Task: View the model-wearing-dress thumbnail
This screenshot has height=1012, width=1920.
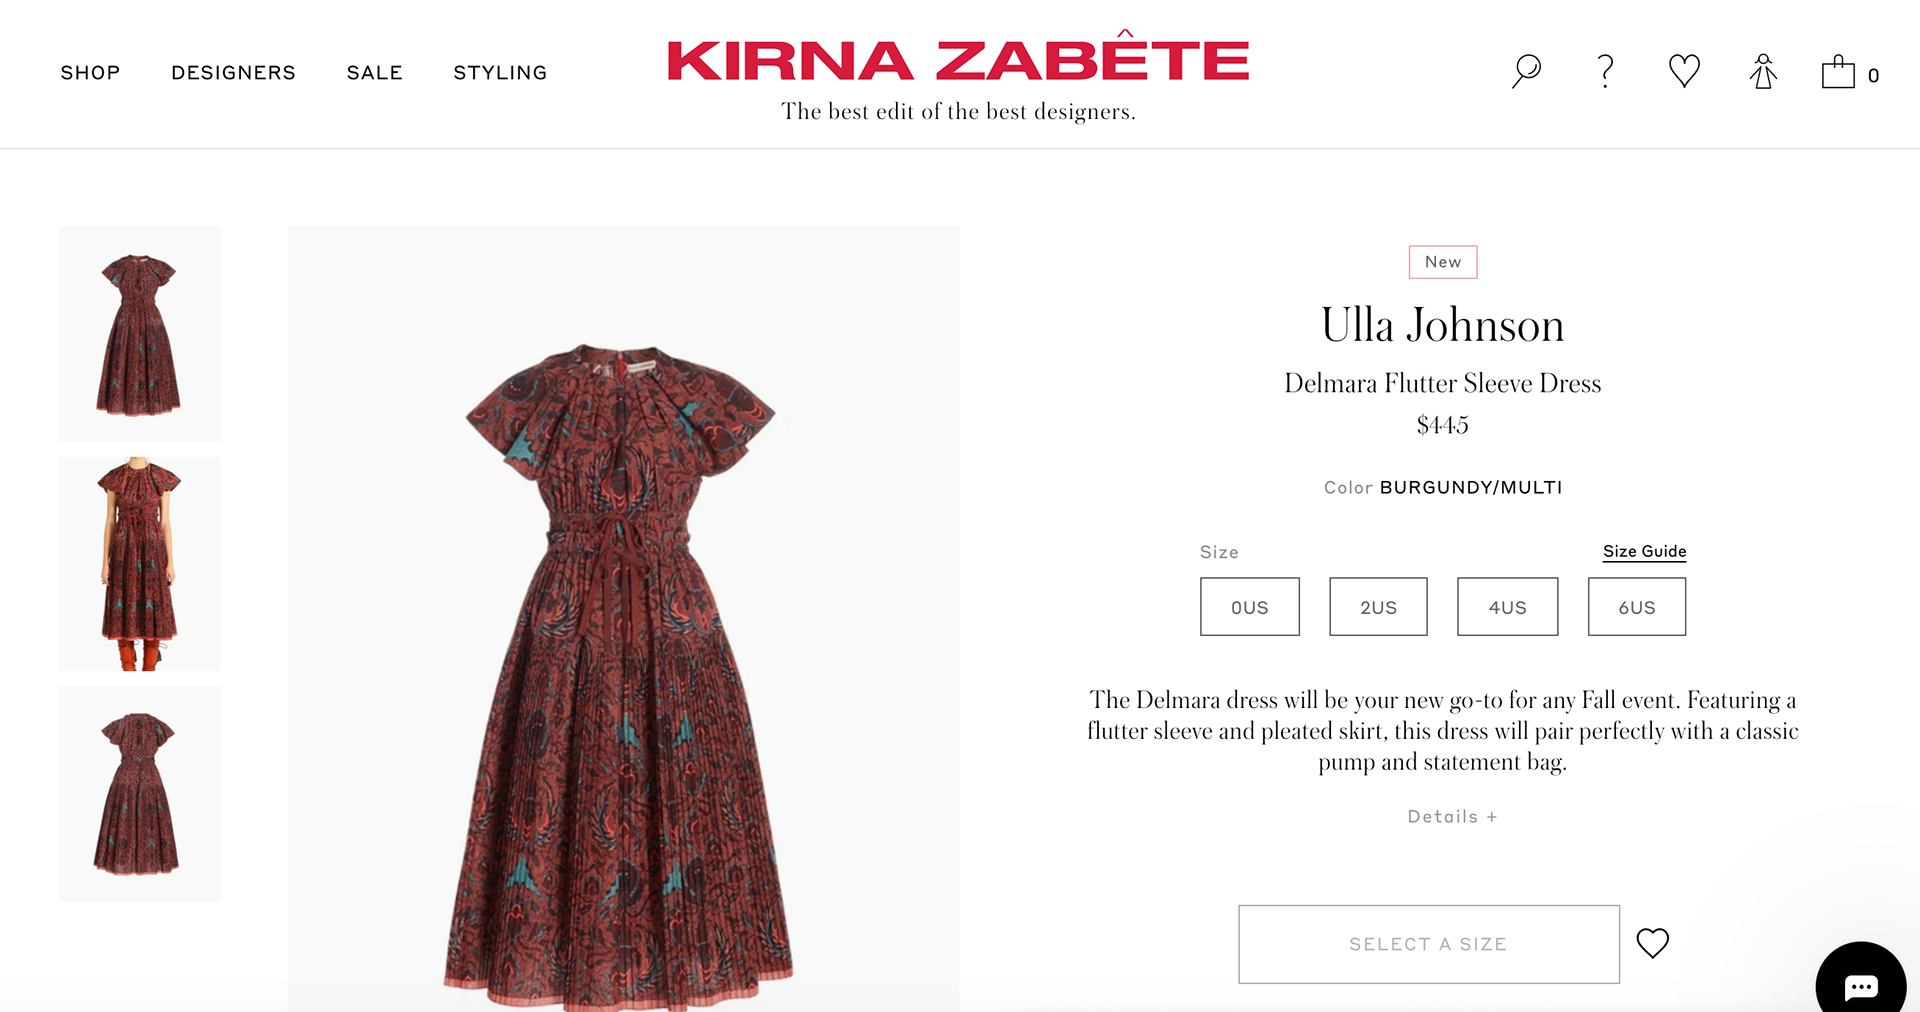Action: click(139, 564)
